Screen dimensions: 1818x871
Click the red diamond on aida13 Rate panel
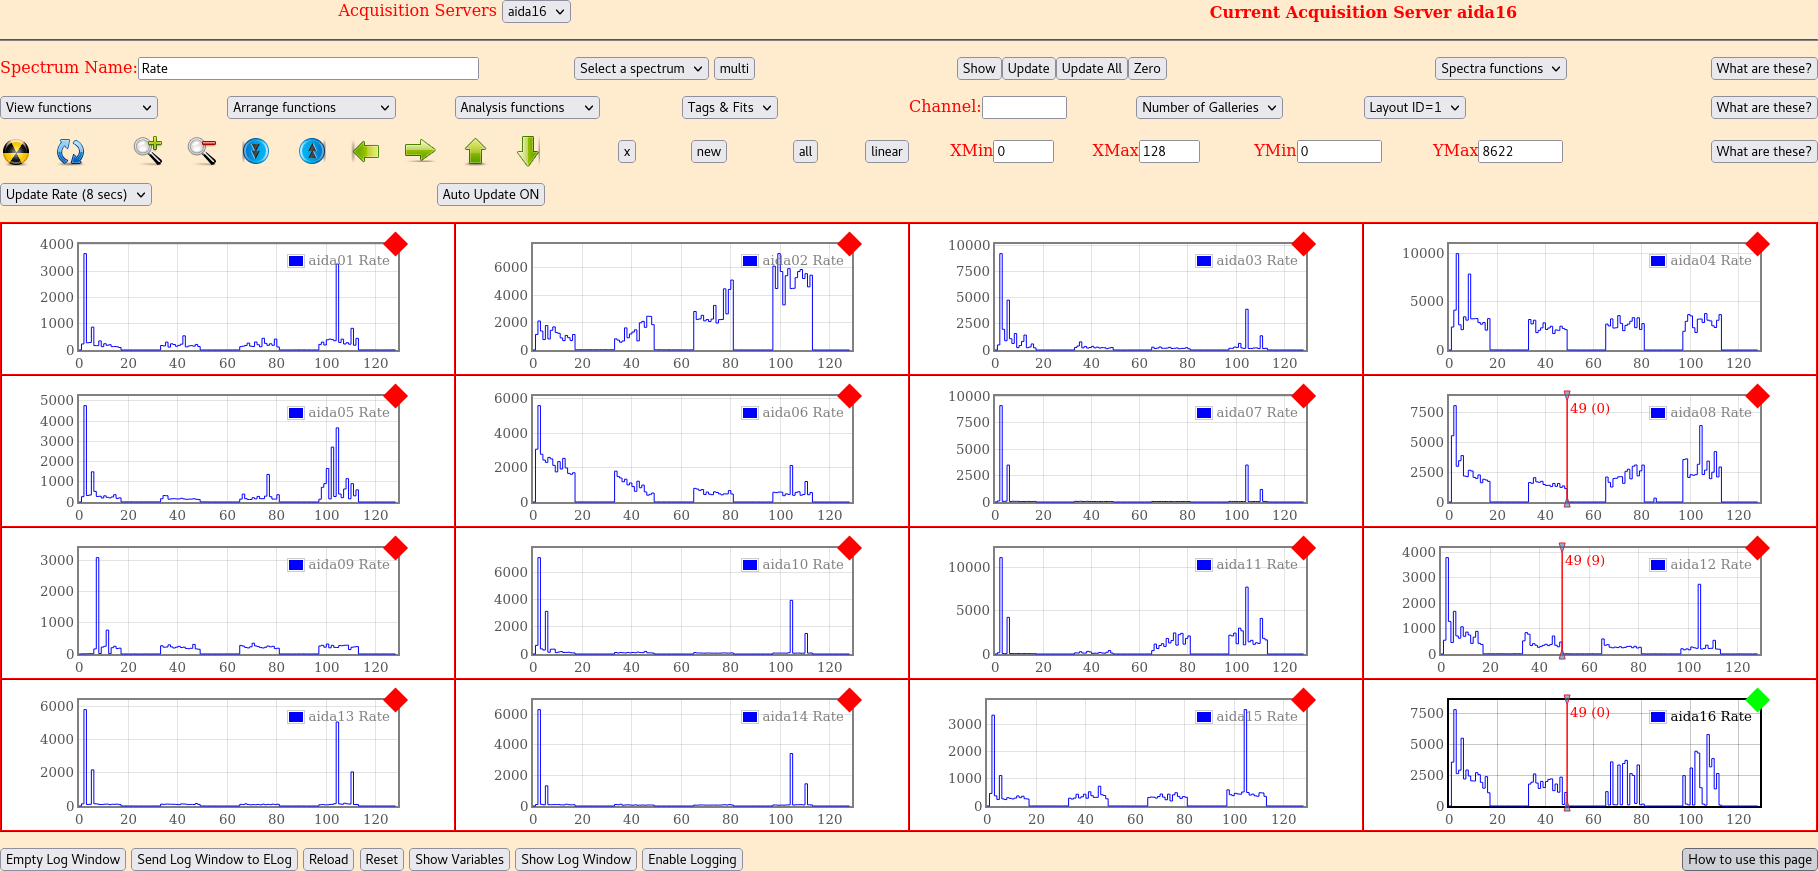click(x=396, y=700)
